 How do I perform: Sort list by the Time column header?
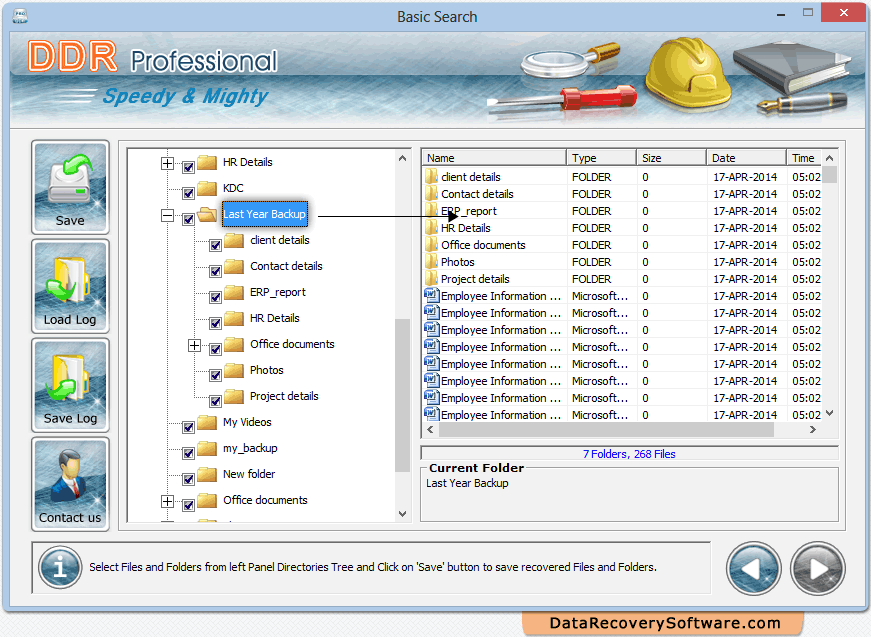click(x=804, y=158)
